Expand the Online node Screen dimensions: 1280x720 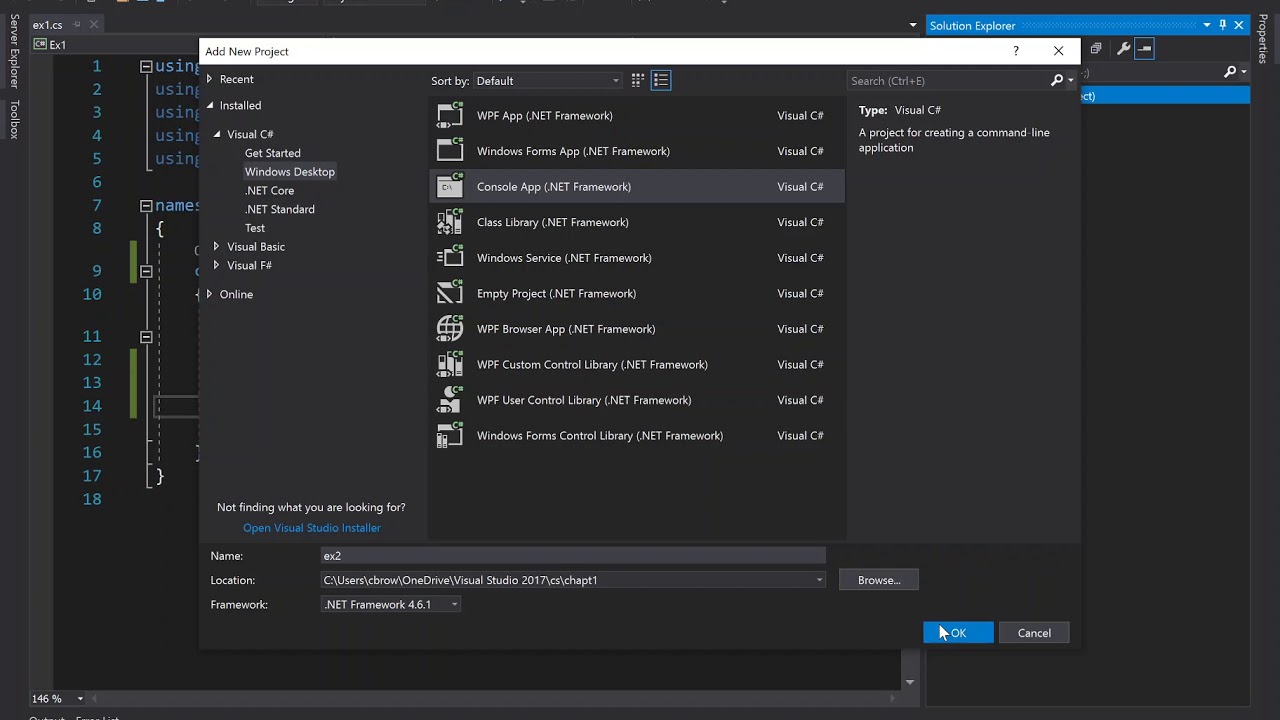[x=209, y=294]
